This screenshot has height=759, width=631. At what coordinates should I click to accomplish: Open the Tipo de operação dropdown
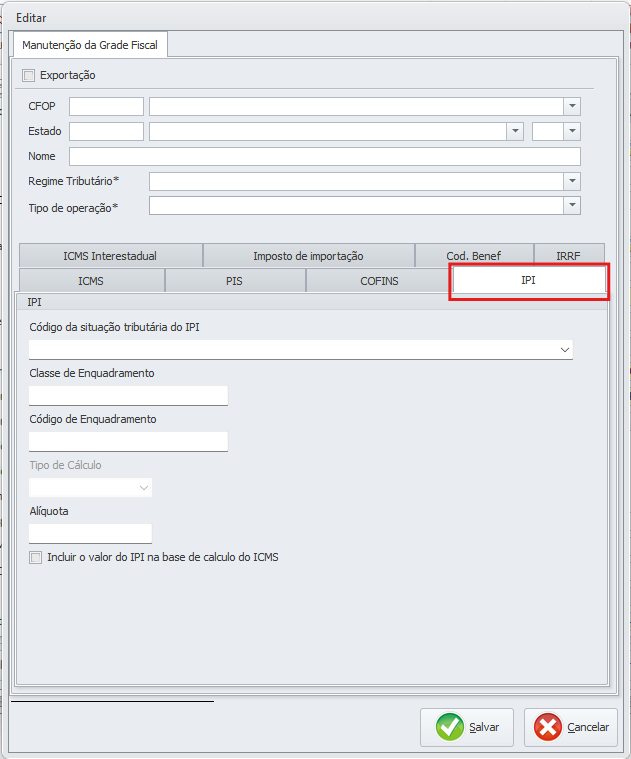(x=572, y=205)
